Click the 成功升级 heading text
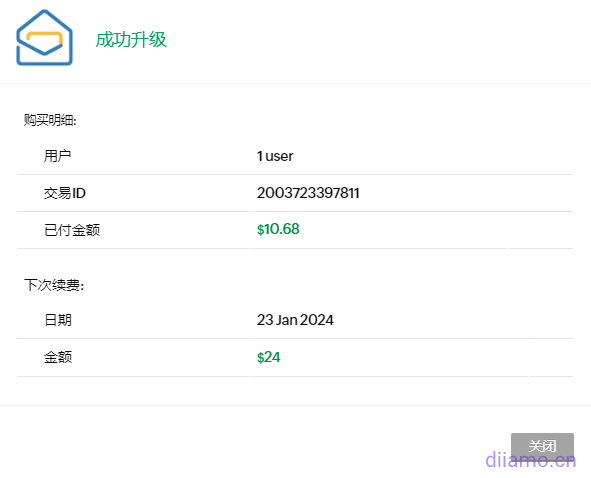This screenshot has width=591, height=478. [x=131, y=40]
